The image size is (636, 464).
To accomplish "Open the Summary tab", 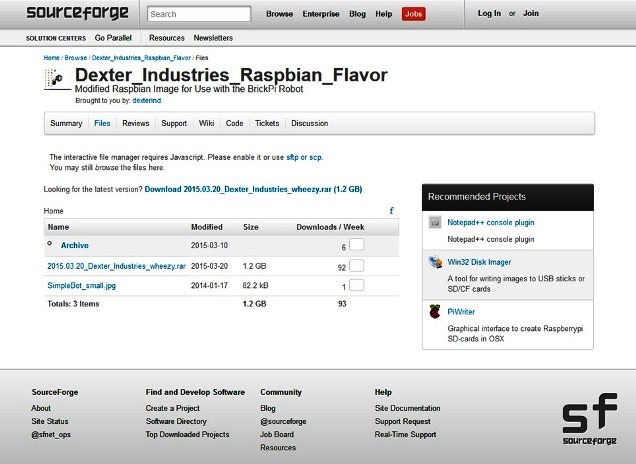I will click(x=66, y=123).
